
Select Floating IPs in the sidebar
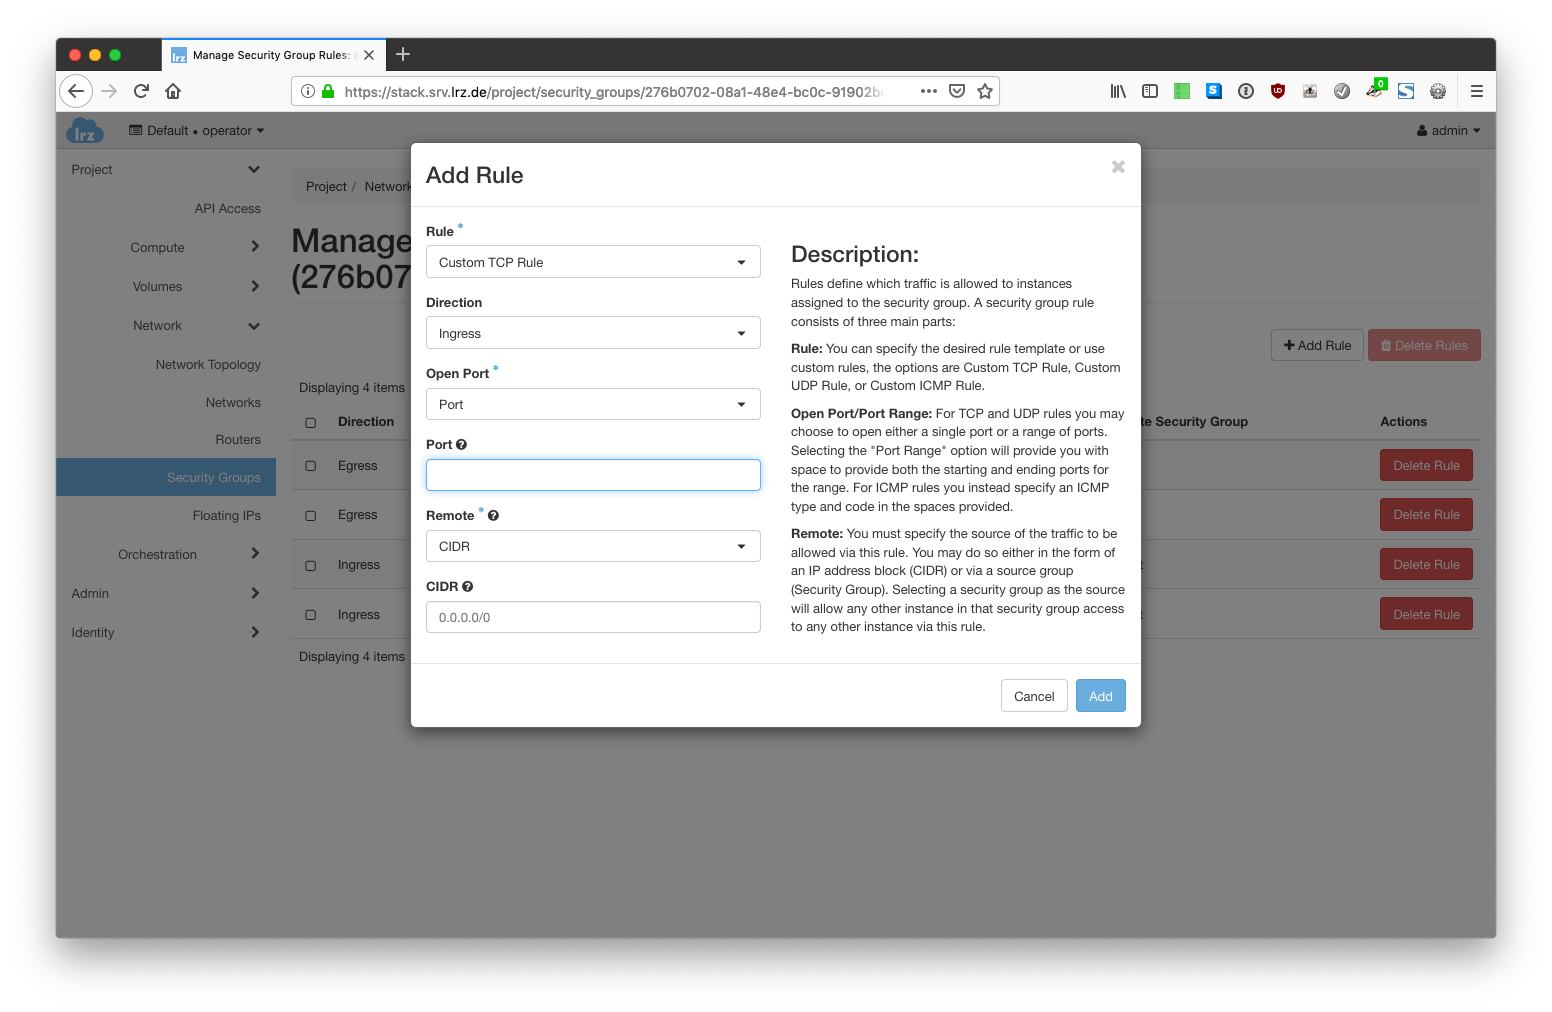[x=226, y=516]
